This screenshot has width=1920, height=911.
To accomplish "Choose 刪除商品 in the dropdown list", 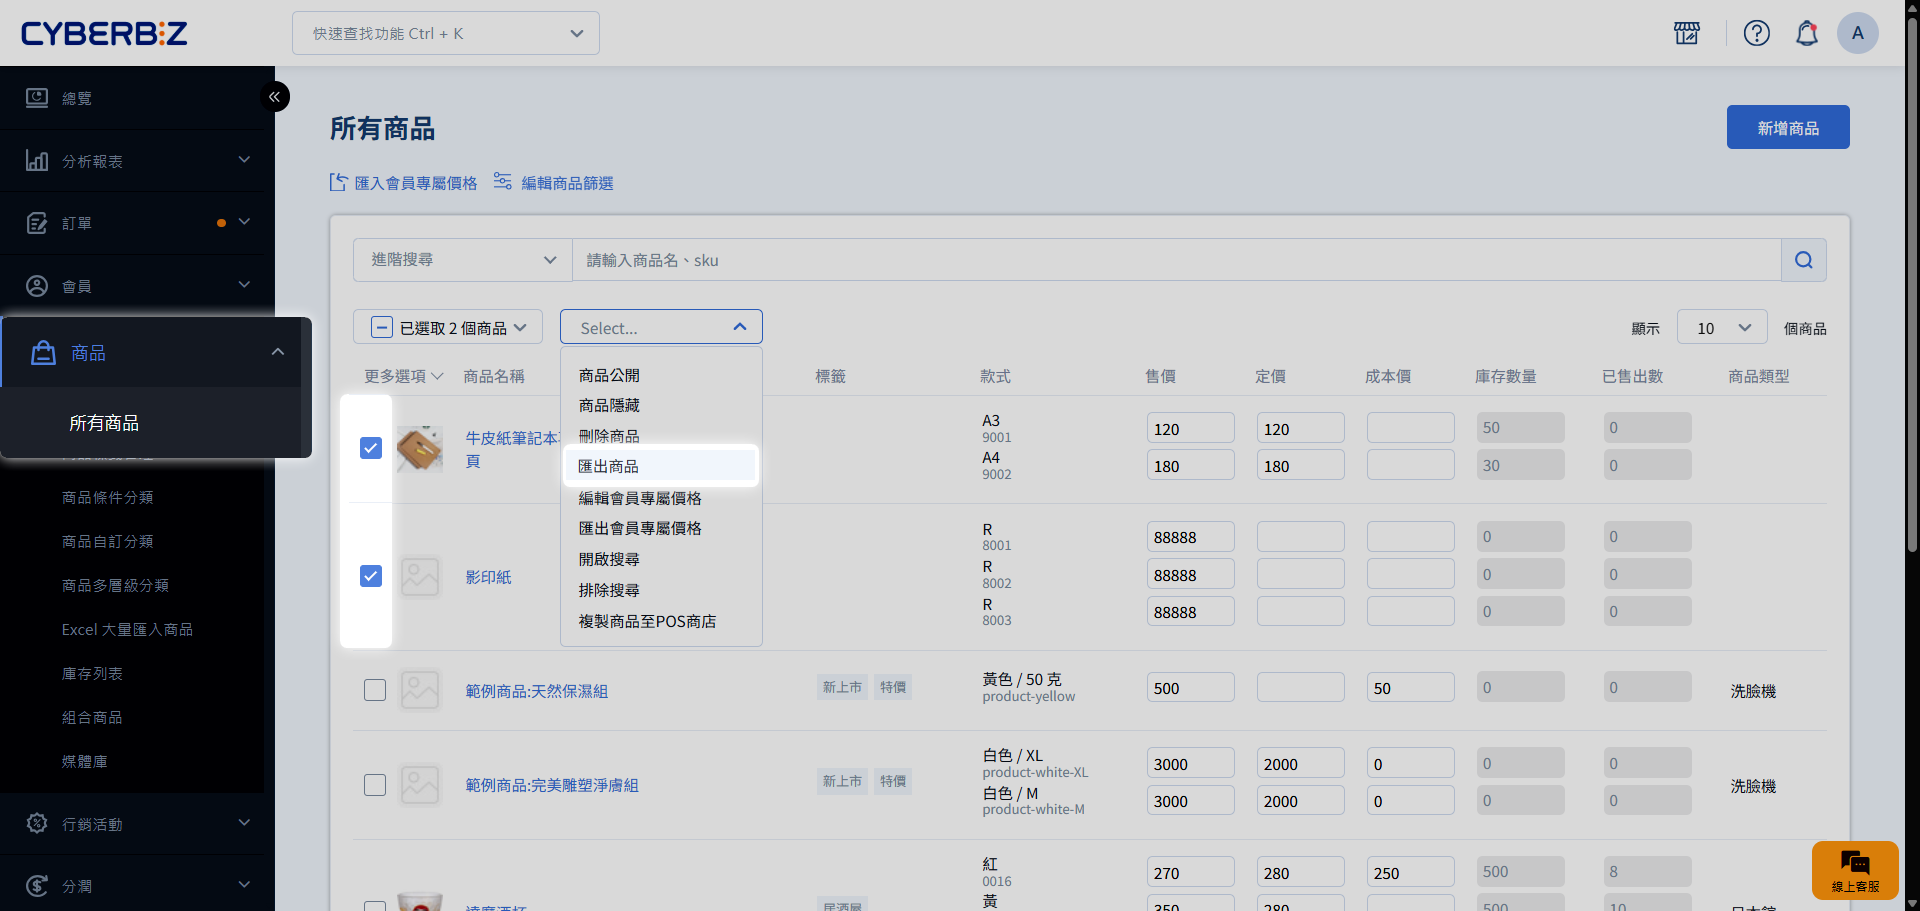I will coord(609,436).
